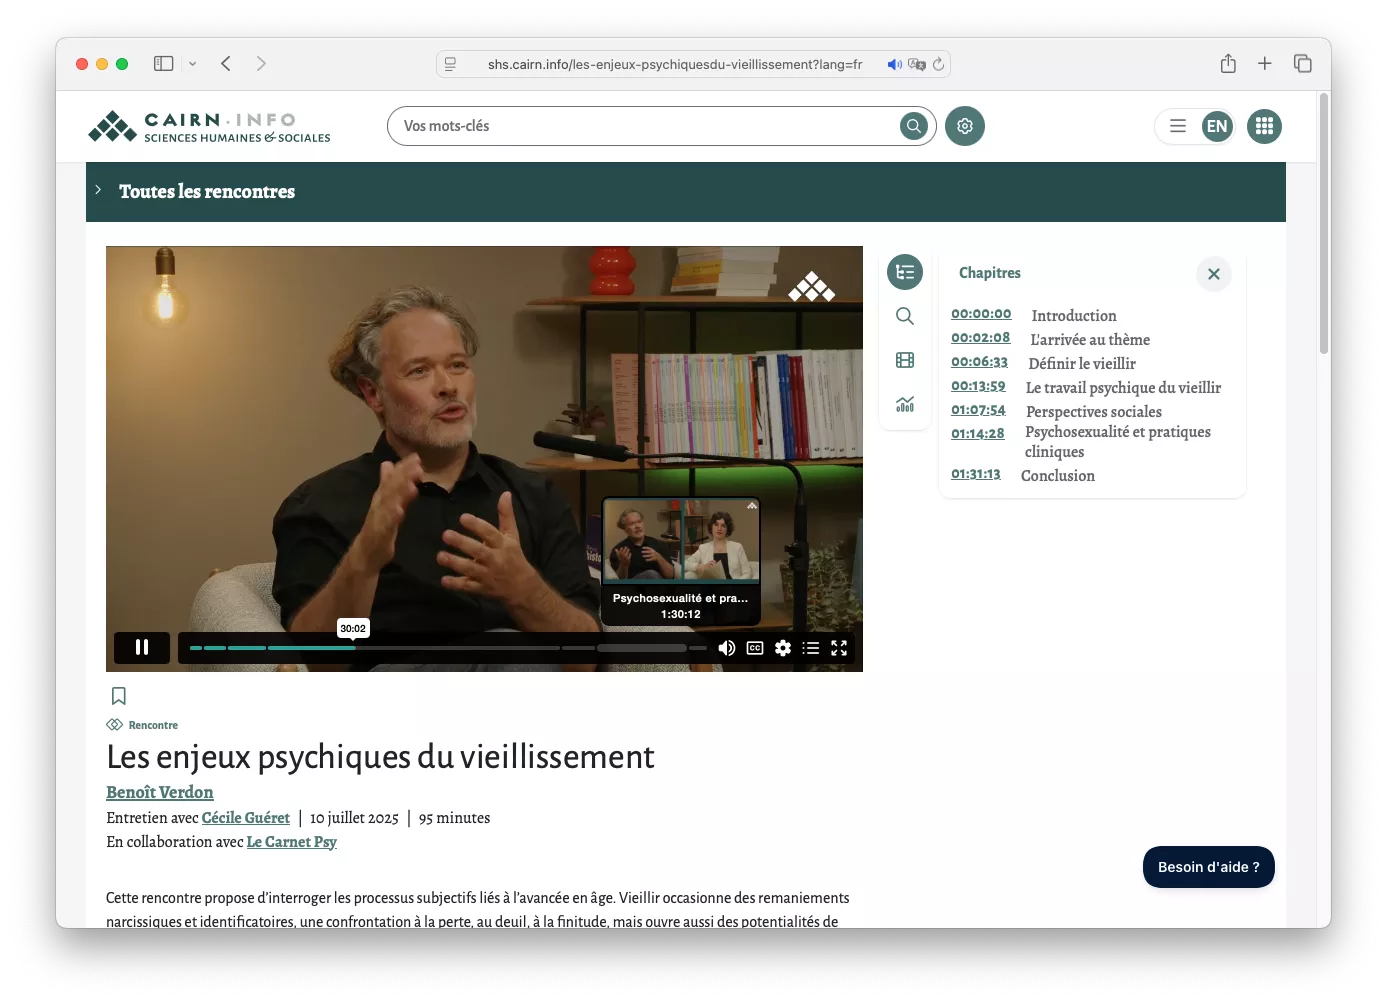This screenshot has width=1387, height=1002.
Task: Toggle closed captions on the video
Action: pyautogui.click(x=755, y=648)
